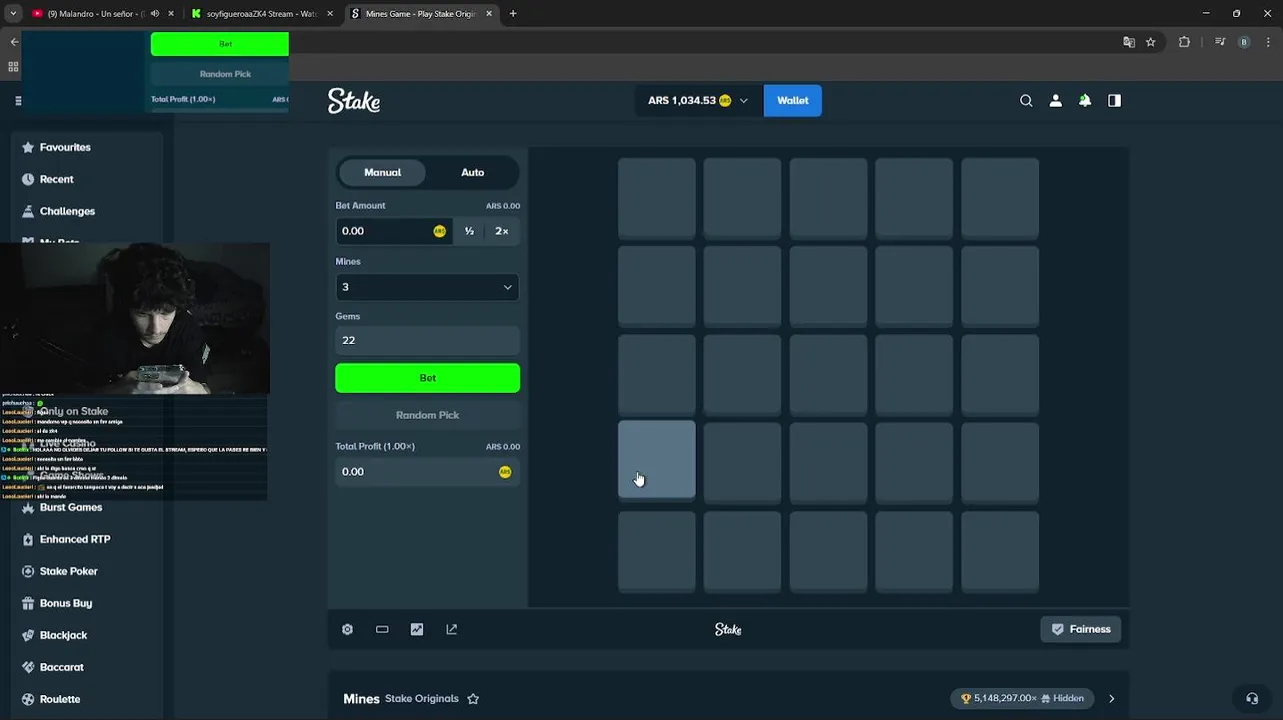This screenshot has height=720, width=1283.
Task: Reveal the highlighted tile under the cursor
Action: coord(656,459)
